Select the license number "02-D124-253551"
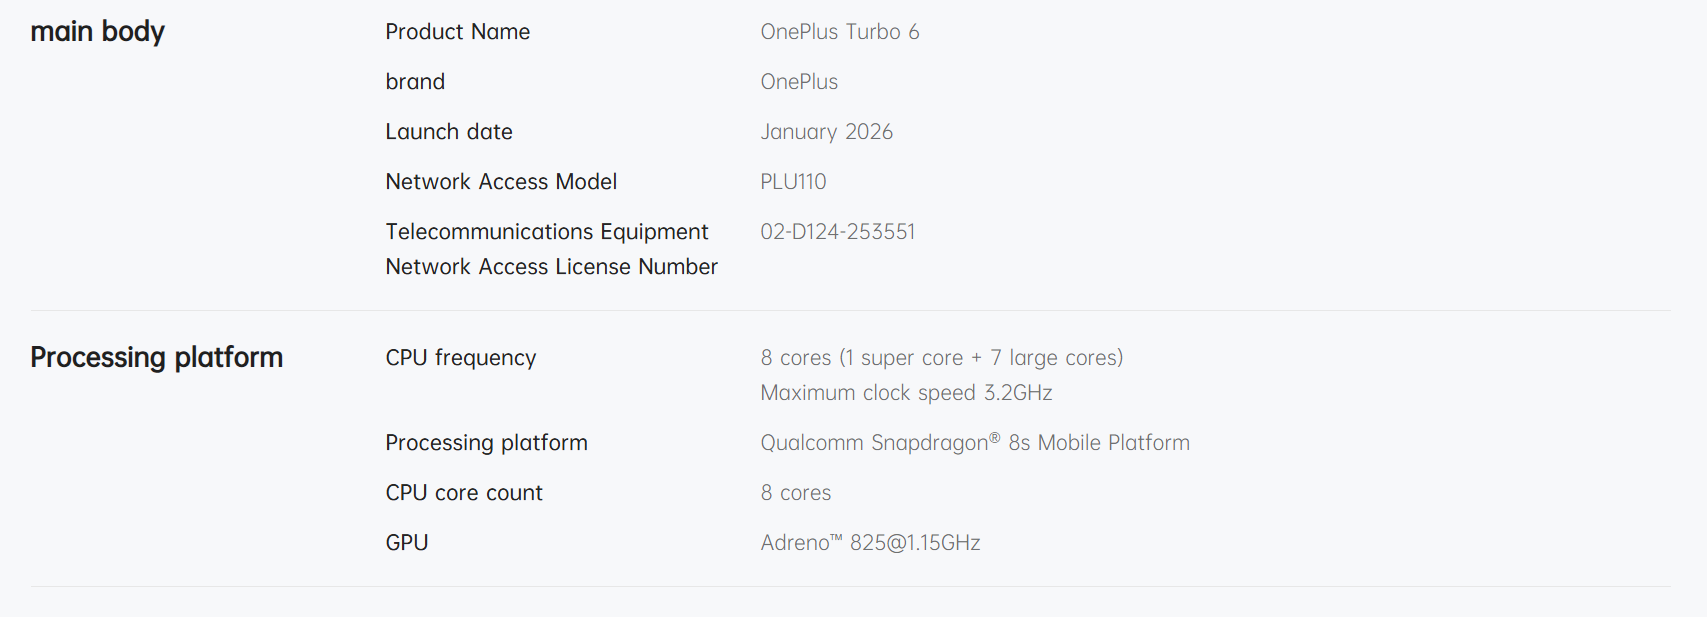 [837, 232]
